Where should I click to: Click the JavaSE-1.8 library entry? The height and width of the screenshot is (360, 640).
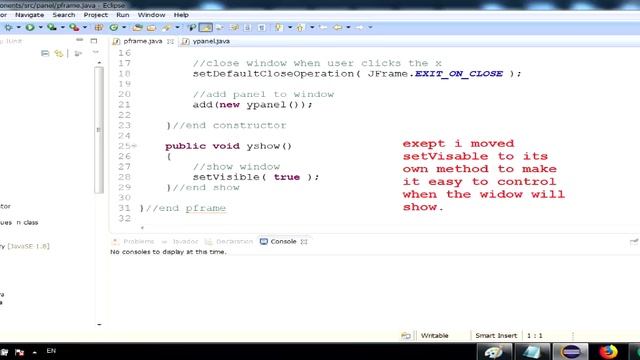click(x=24, y=246)
